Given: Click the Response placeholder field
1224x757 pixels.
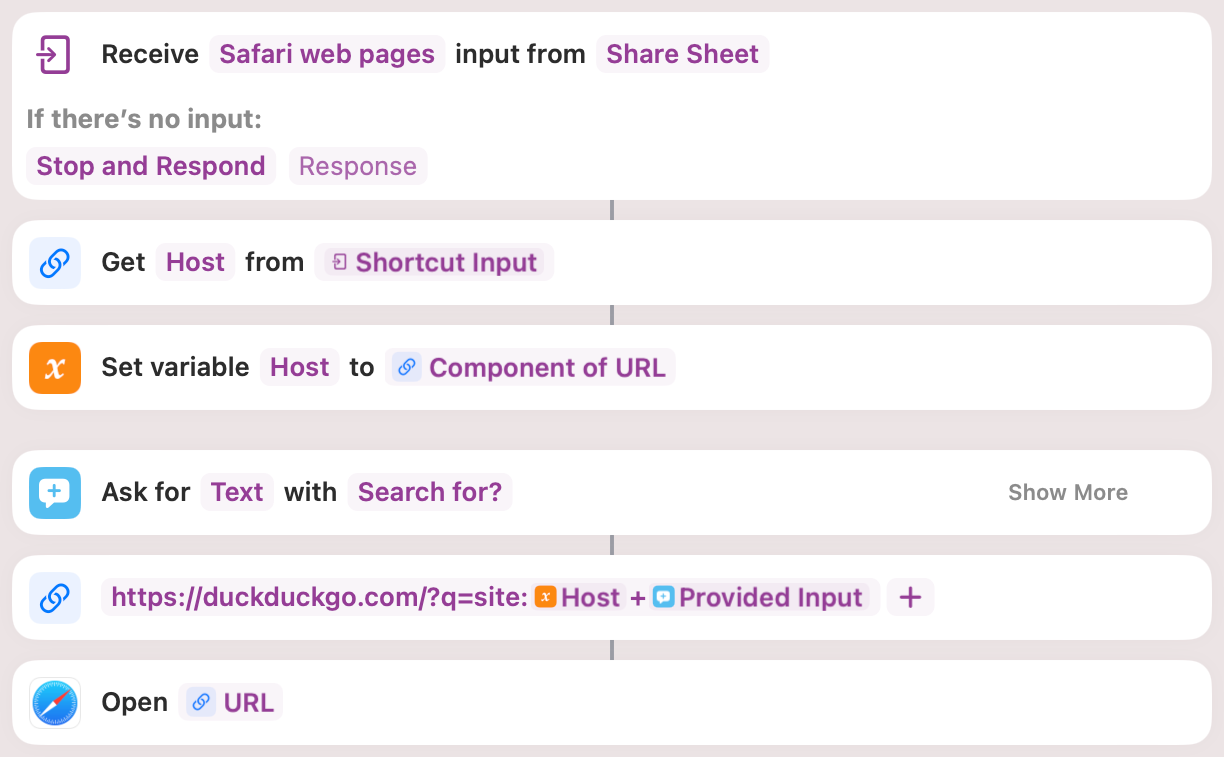Looking at the screenshot, I should click(358, 166).
